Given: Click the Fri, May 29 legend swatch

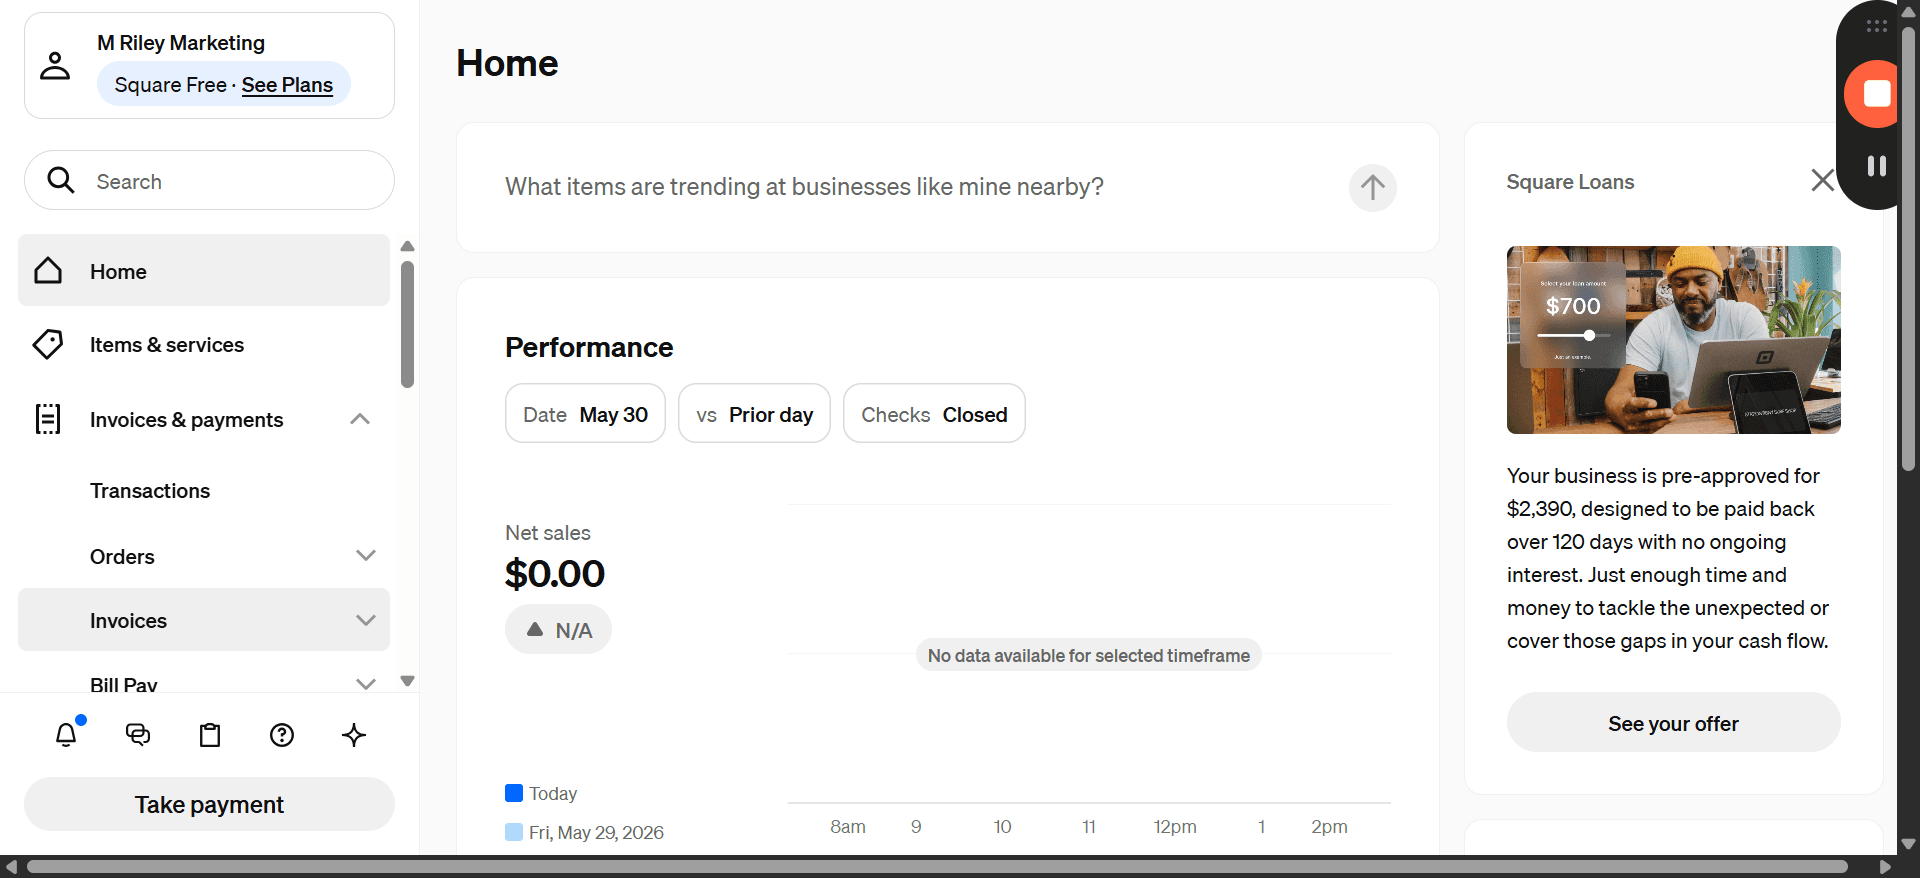Looking at the screenshot, I should [514, 832].
